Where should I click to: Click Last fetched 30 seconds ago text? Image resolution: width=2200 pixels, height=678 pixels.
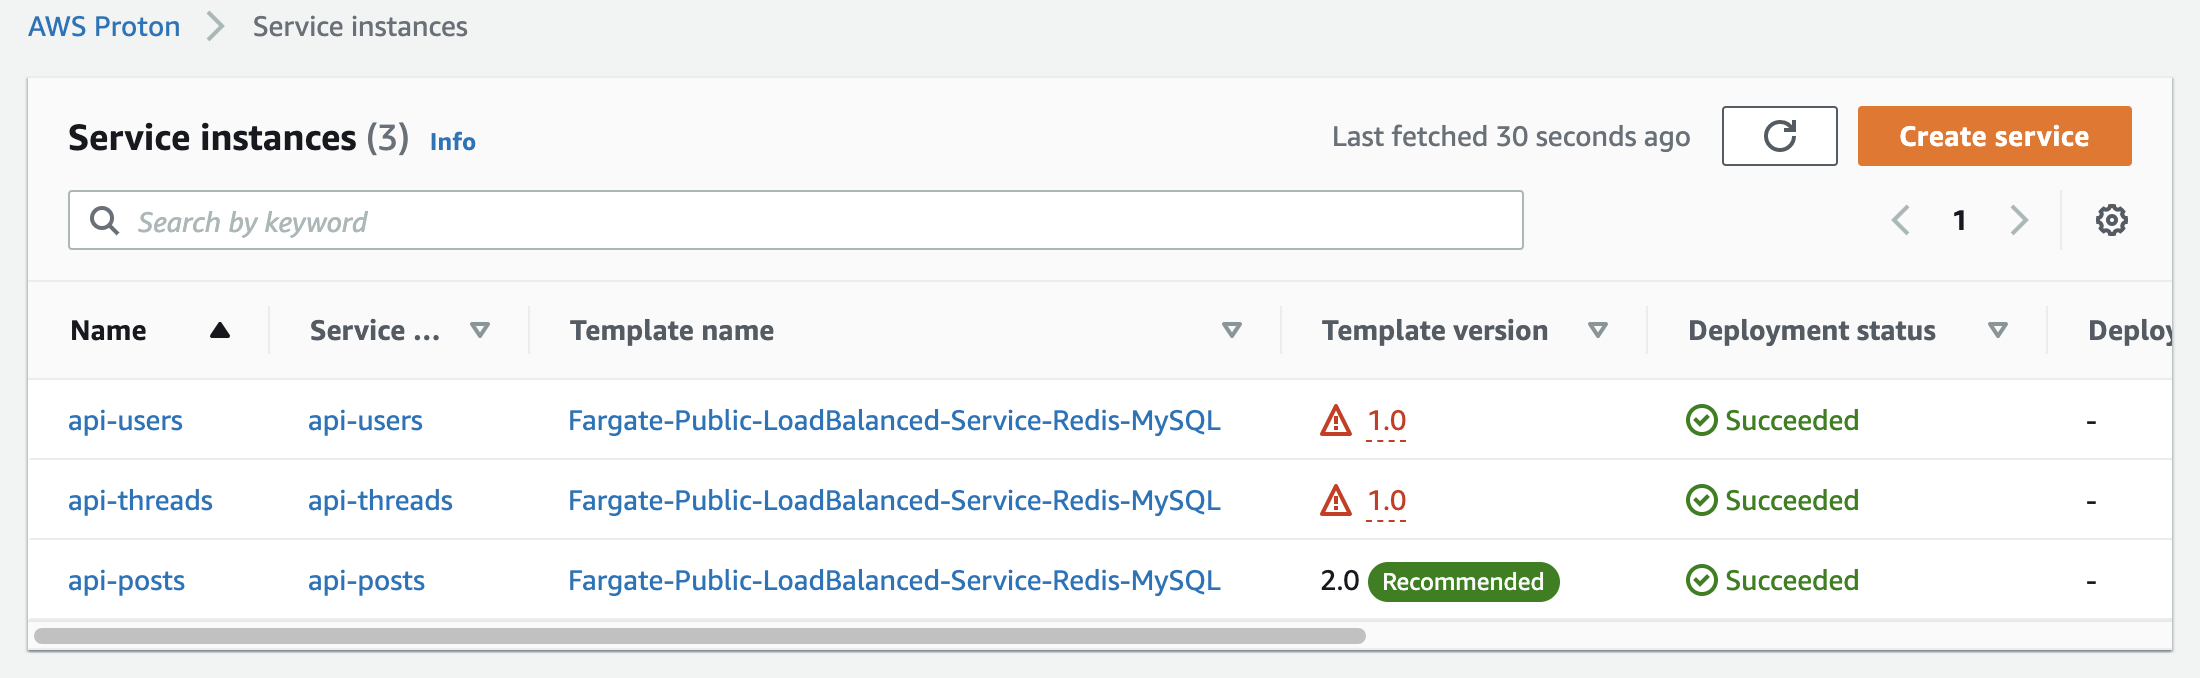point(1511,136)
